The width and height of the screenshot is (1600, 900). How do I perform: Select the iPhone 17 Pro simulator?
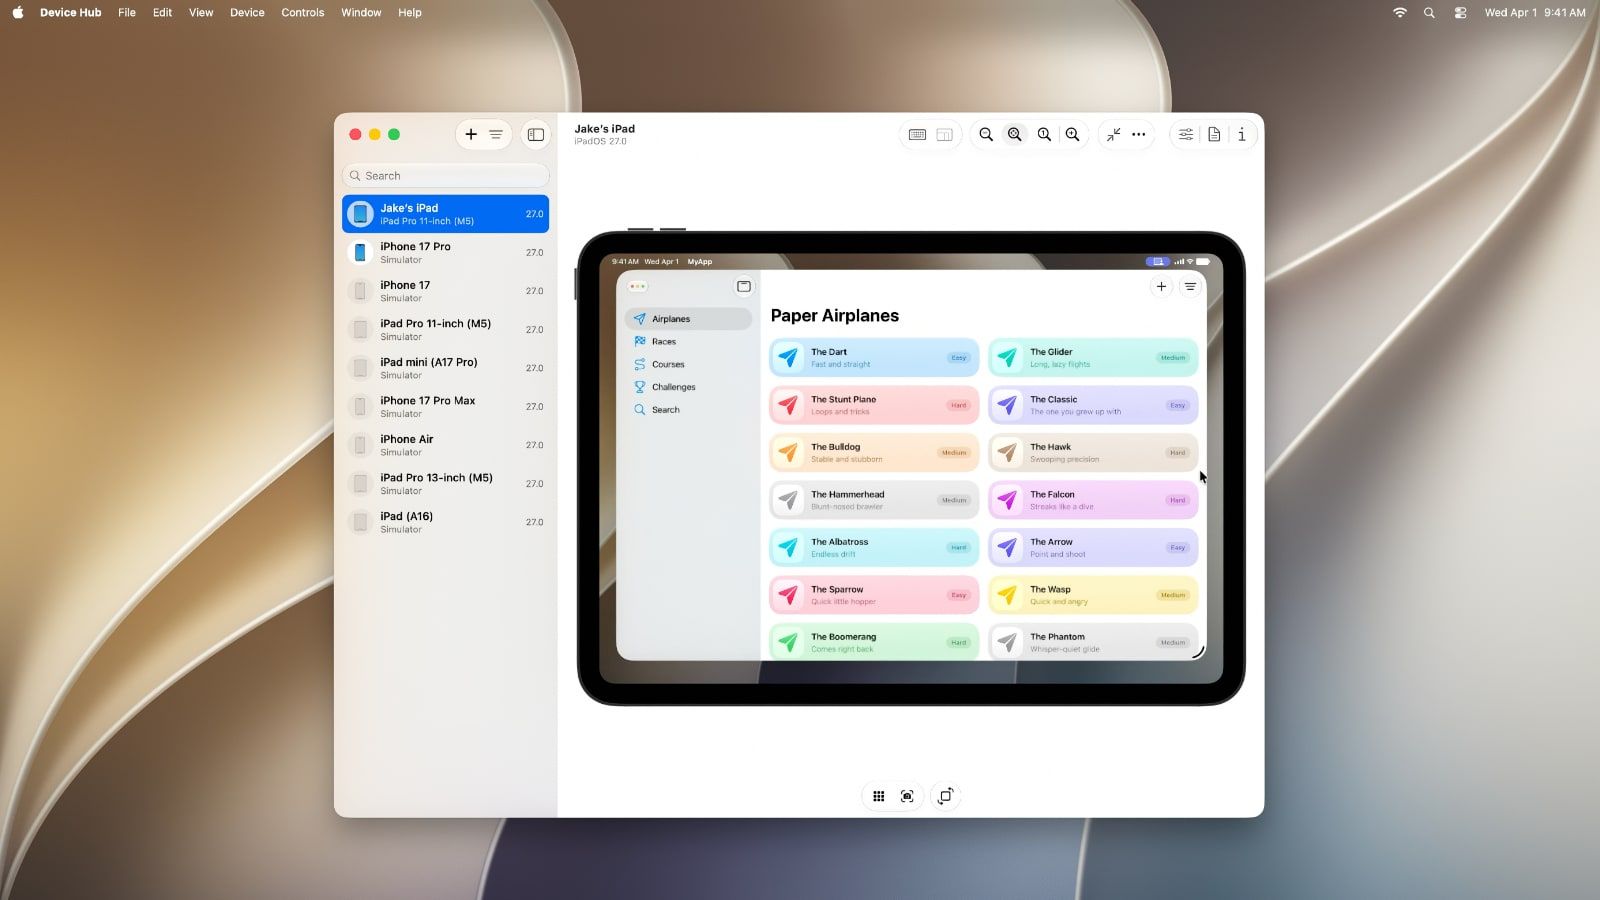coord(446,252)
